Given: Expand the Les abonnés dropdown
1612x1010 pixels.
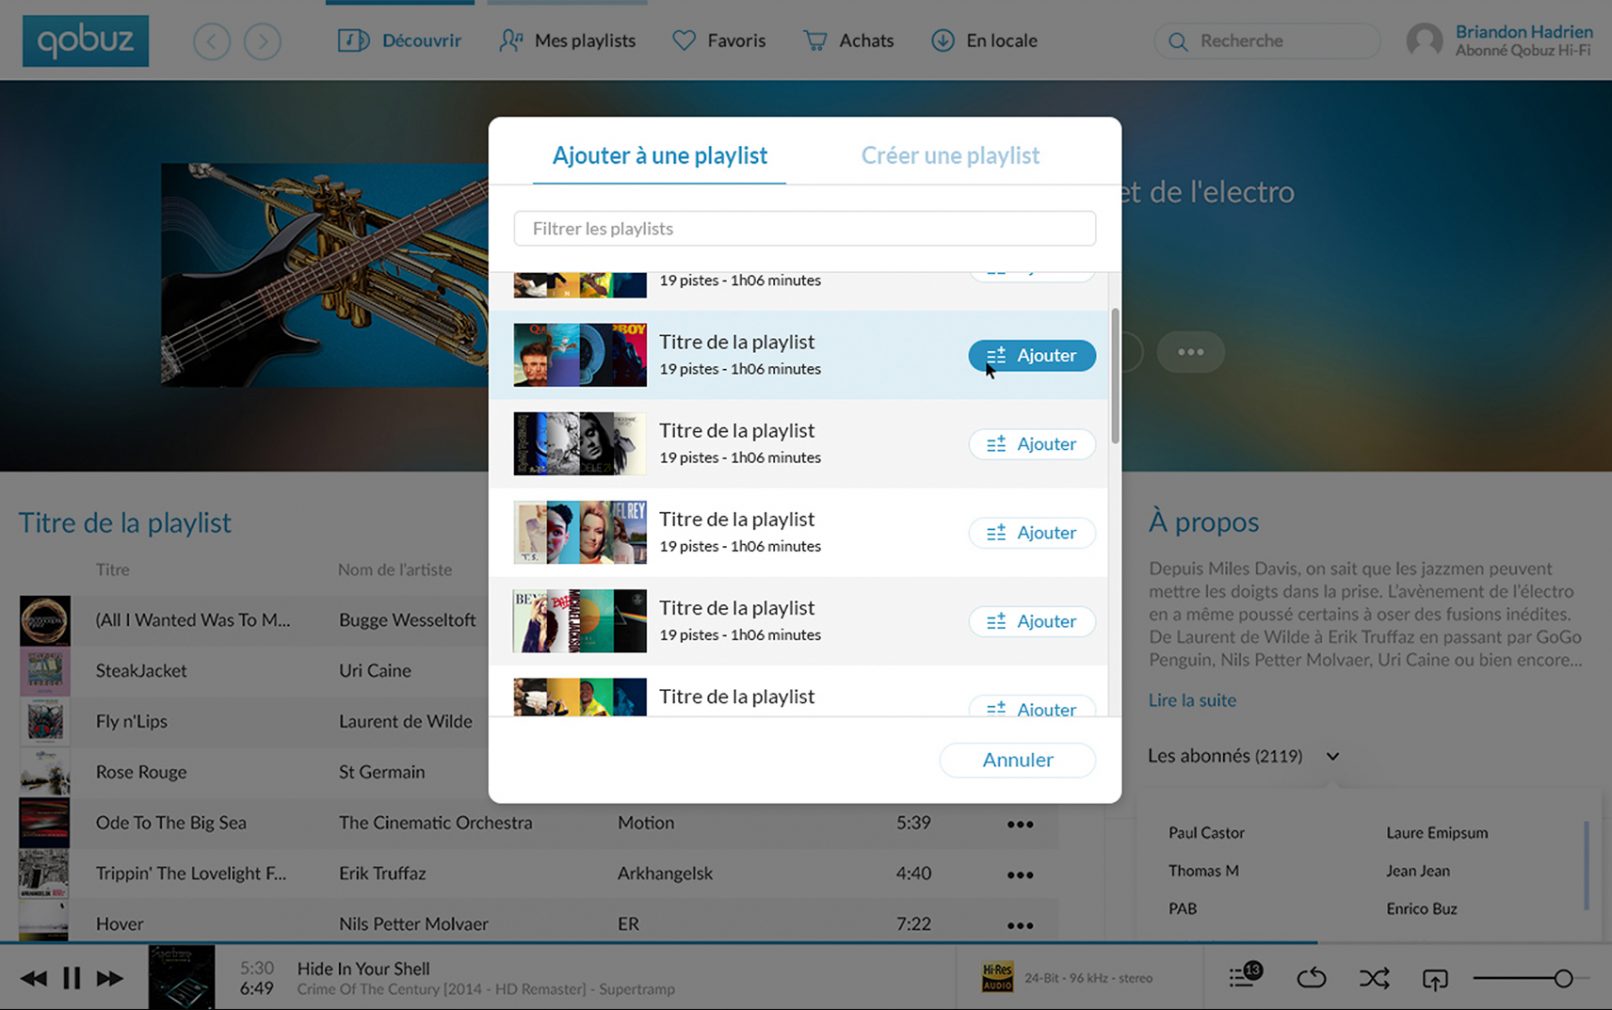Looking at the screenshot, I should click(1332, 756).
